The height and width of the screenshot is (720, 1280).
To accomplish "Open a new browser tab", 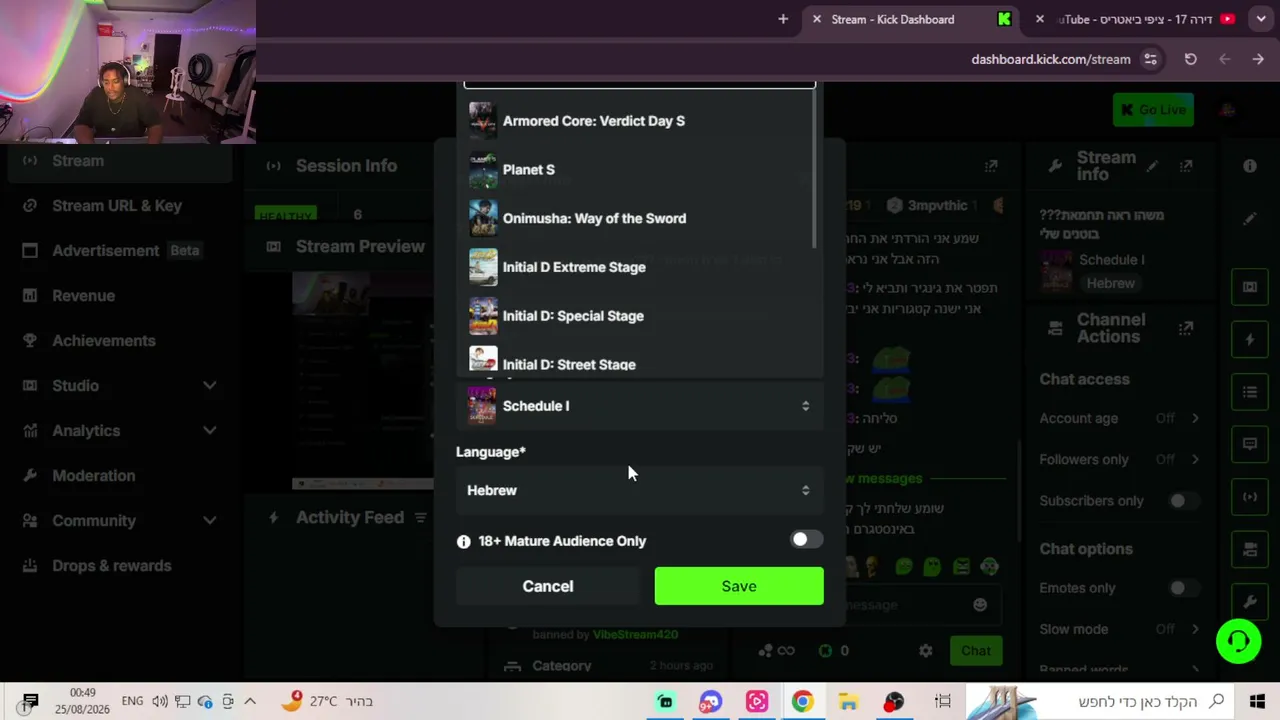I will point(783,19).
